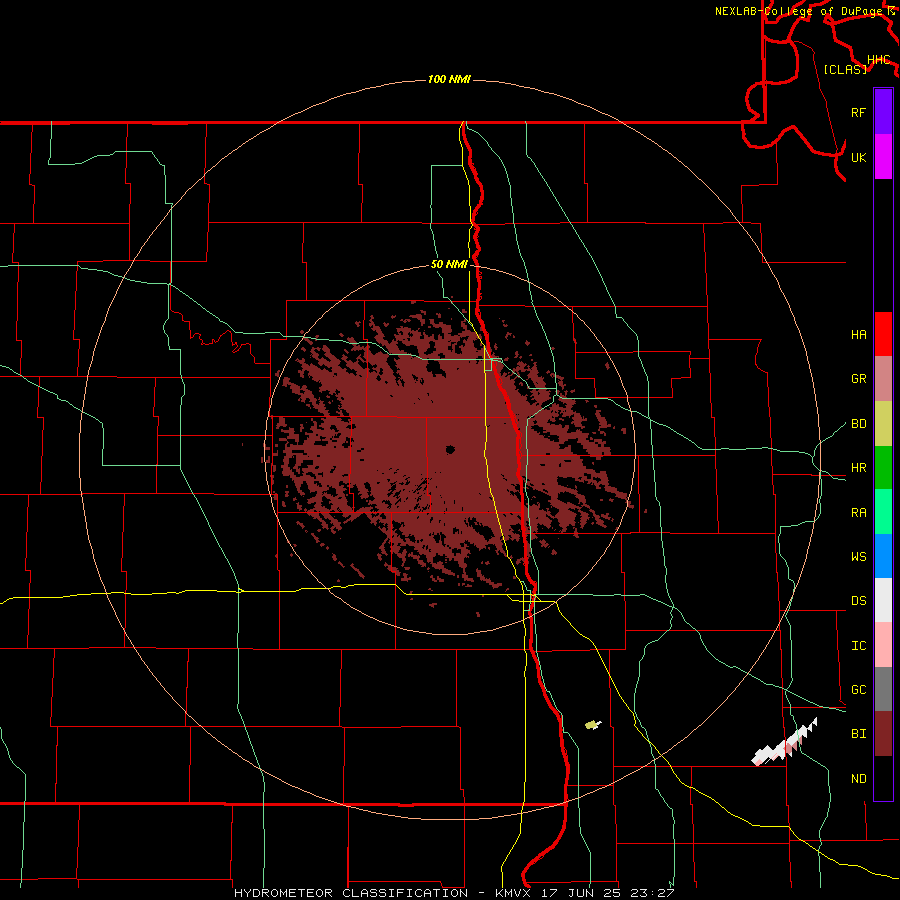The image size is (900, 900).
Task: Click the UK magenta legend swatch
Action: tap(883, 157)
